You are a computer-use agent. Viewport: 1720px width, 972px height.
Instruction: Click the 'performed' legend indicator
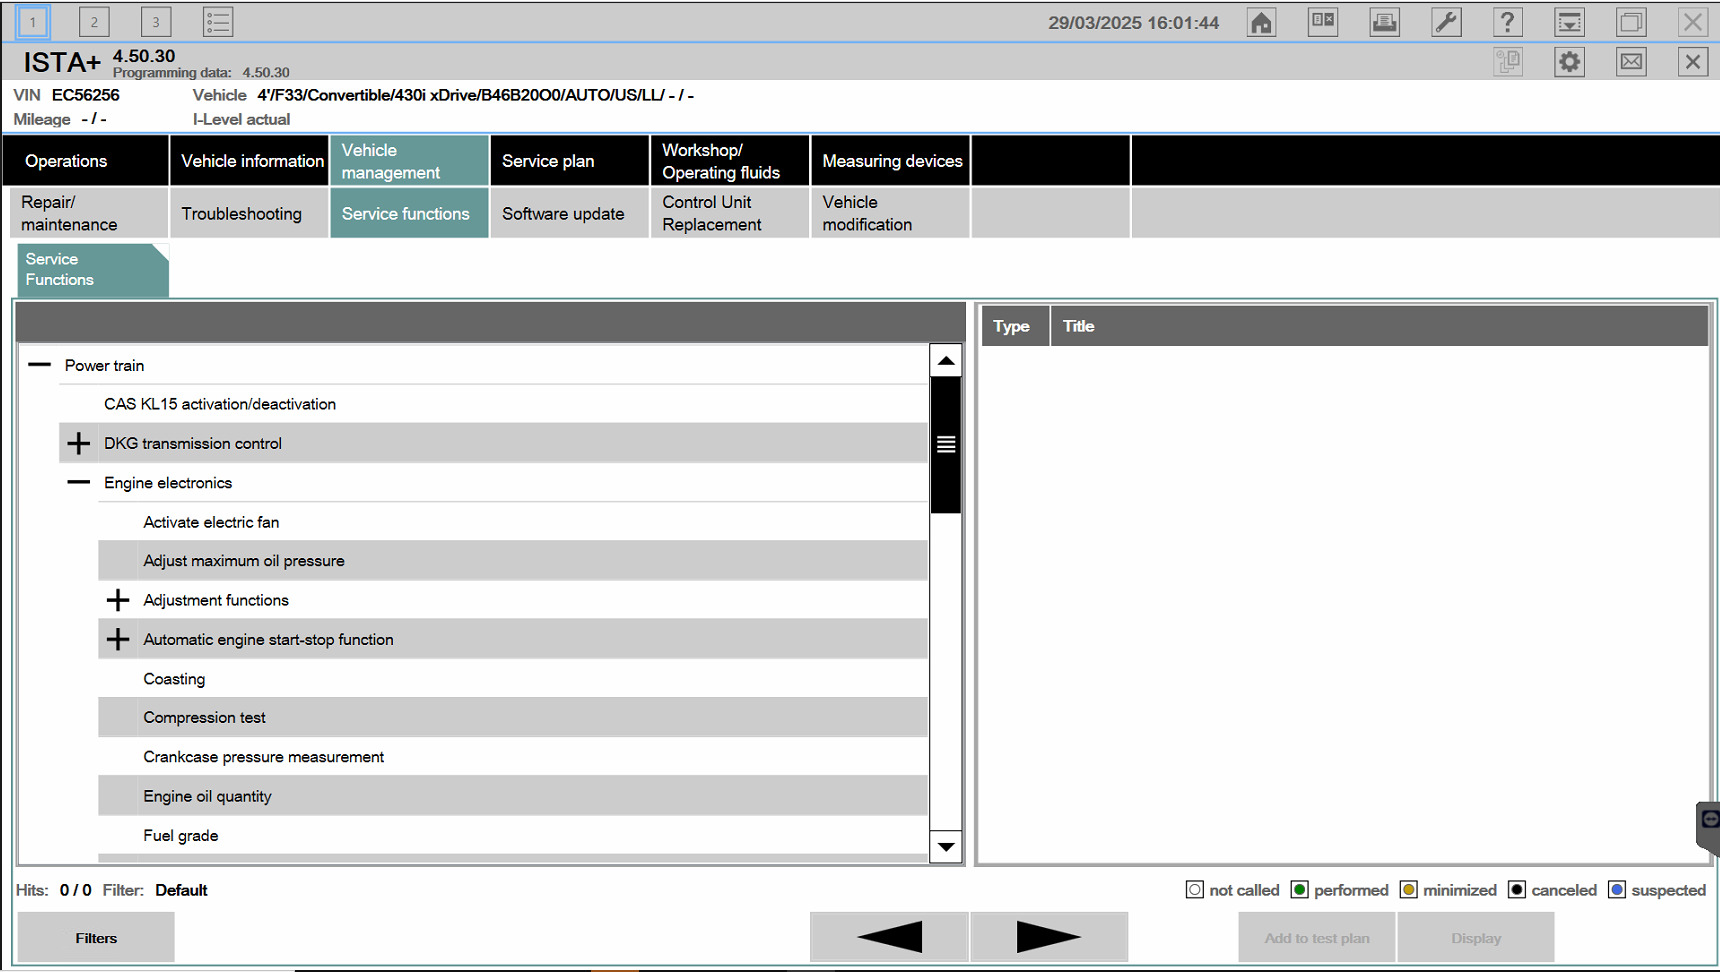point(1300,890)
